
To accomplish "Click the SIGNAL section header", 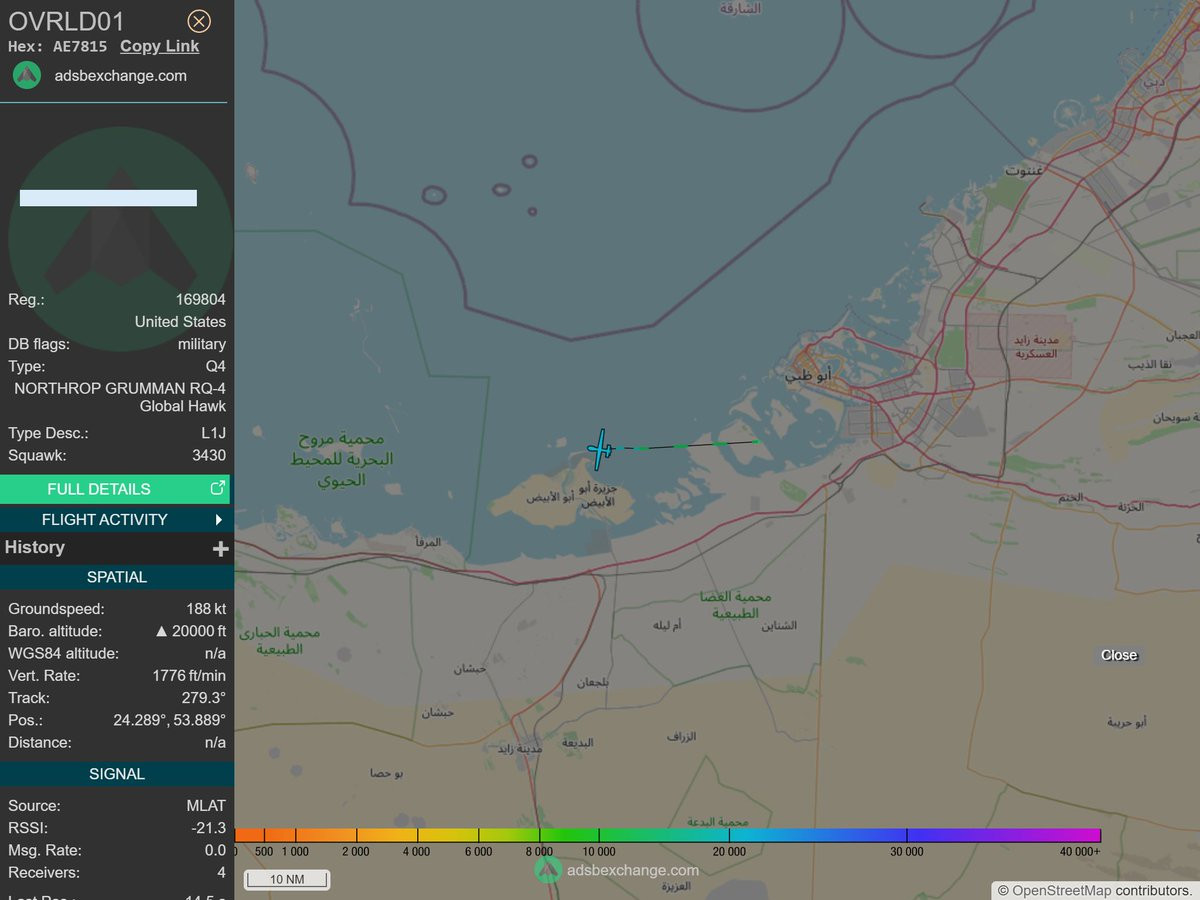I will tap(117, 774).
